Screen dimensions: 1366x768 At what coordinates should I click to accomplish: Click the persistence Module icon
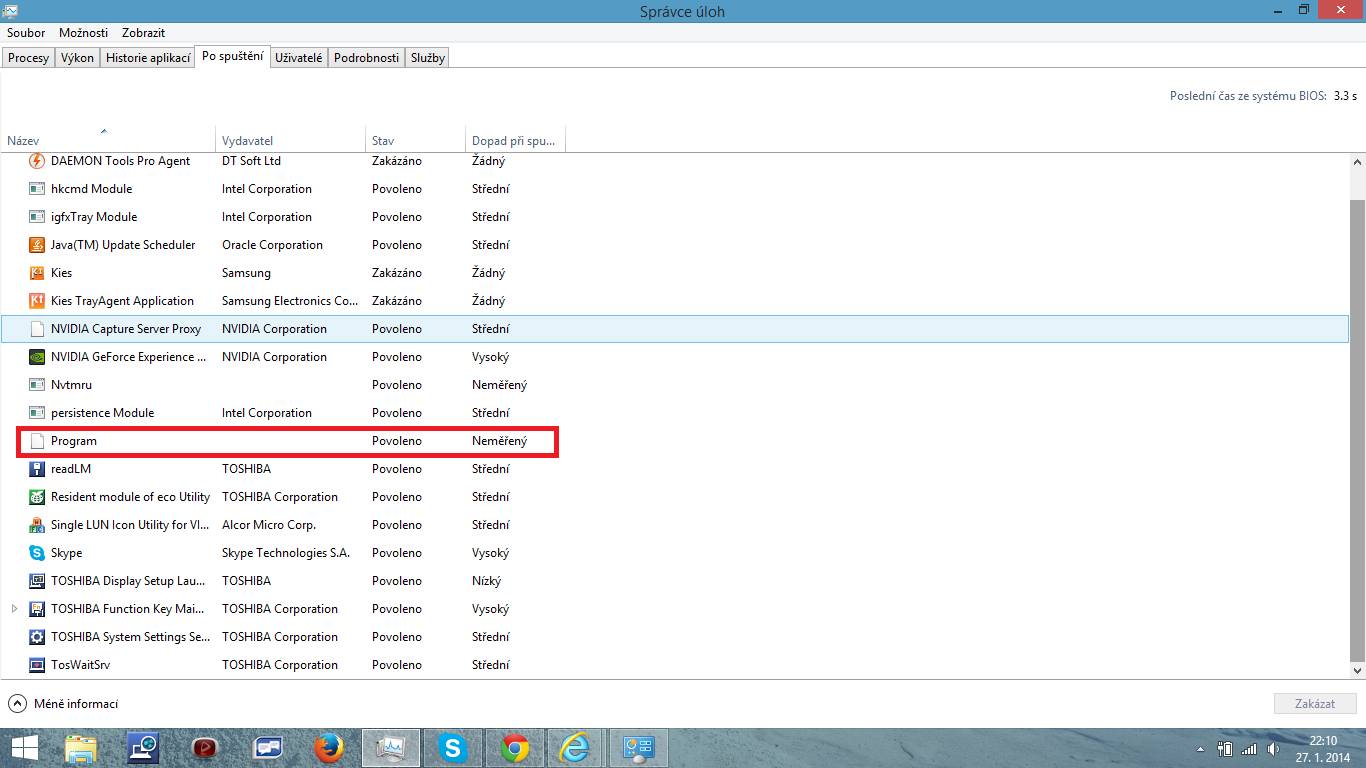coord(37,413)
